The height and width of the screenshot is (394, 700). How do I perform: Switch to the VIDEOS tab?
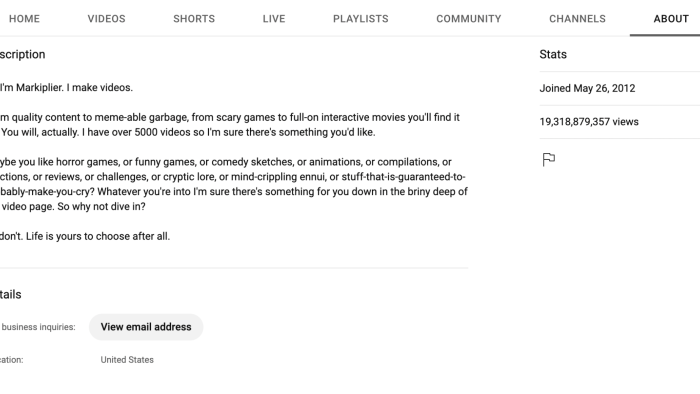pos(106,19)
